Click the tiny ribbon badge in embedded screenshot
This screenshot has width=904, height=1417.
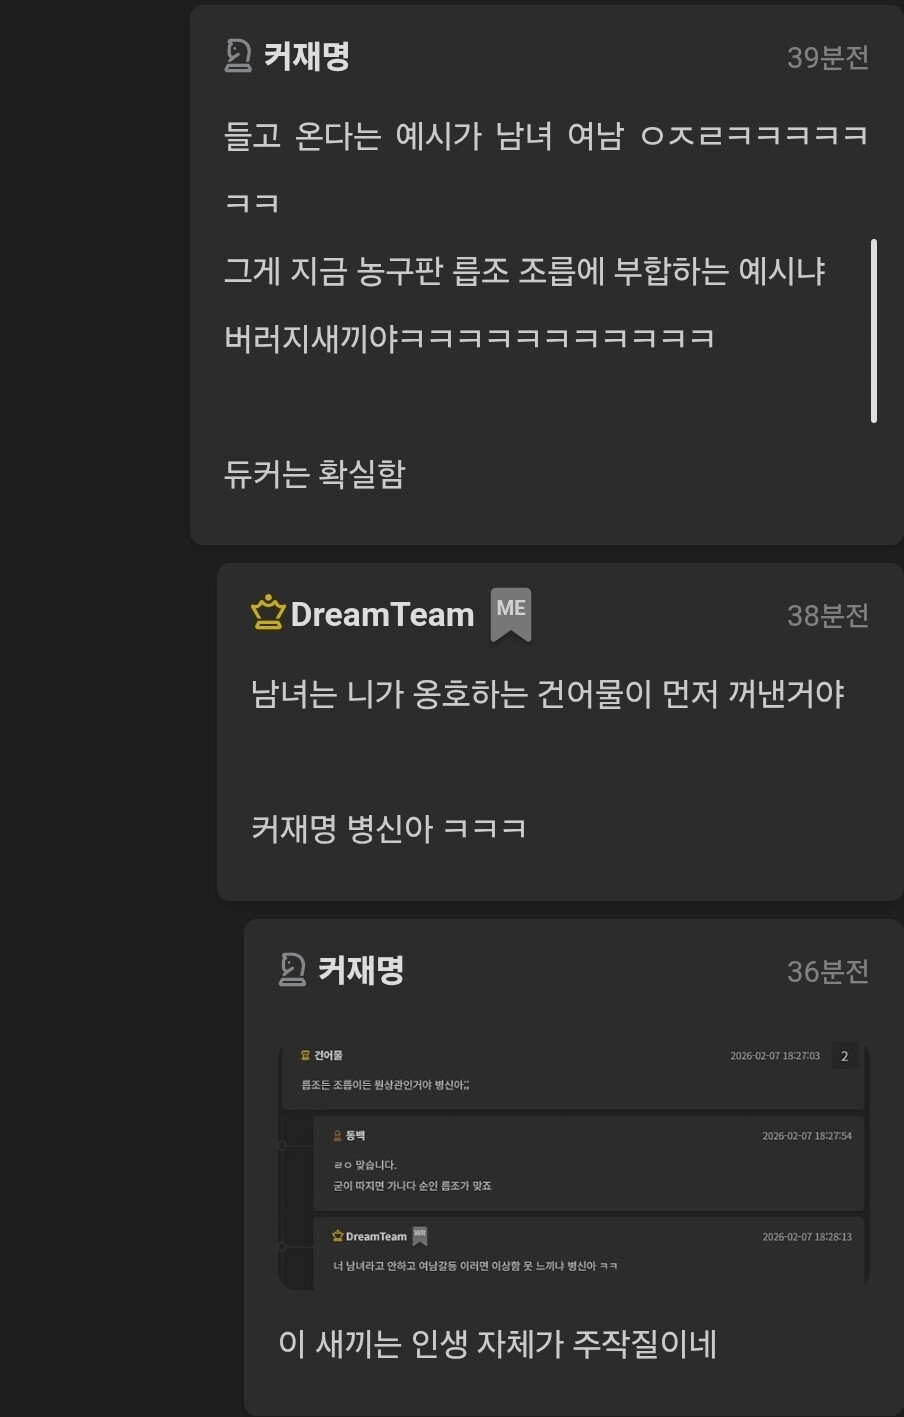420,1237
